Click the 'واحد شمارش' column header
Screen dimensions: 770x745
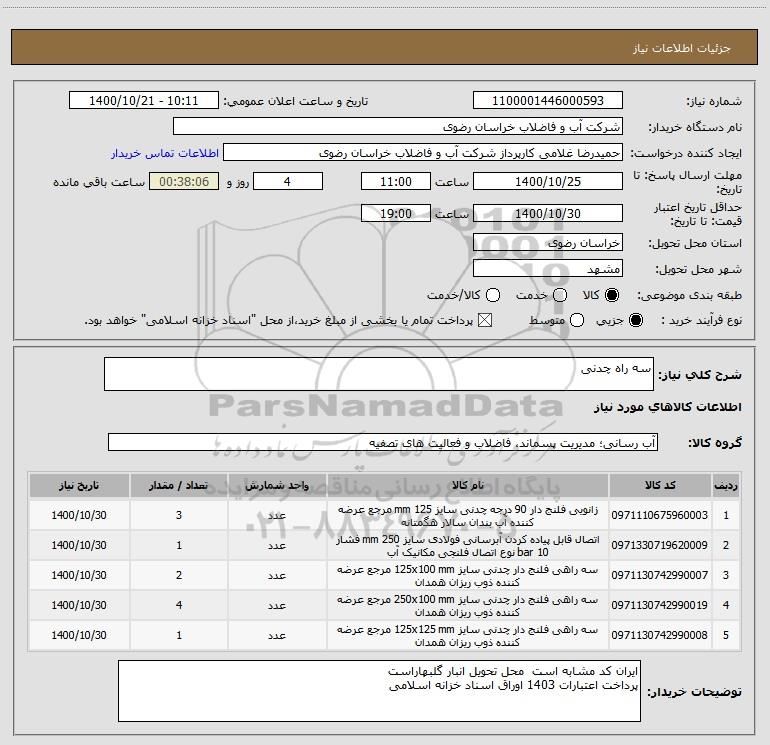277,485
